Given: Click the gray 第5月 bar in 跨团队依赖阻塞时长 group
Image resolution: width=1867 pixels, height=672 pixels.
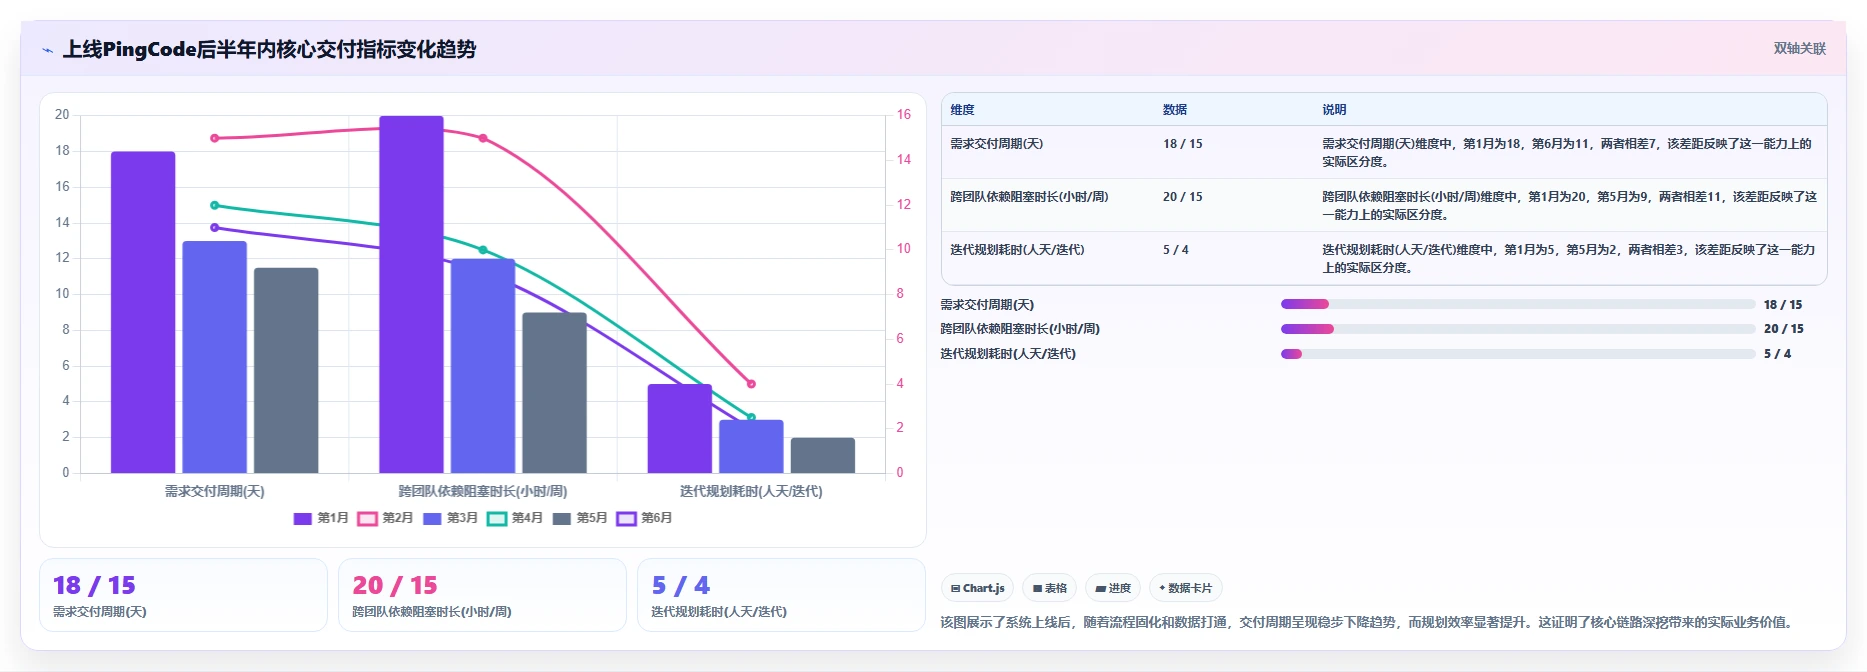Looking at the screenshot, I should (x=554, y=393).
